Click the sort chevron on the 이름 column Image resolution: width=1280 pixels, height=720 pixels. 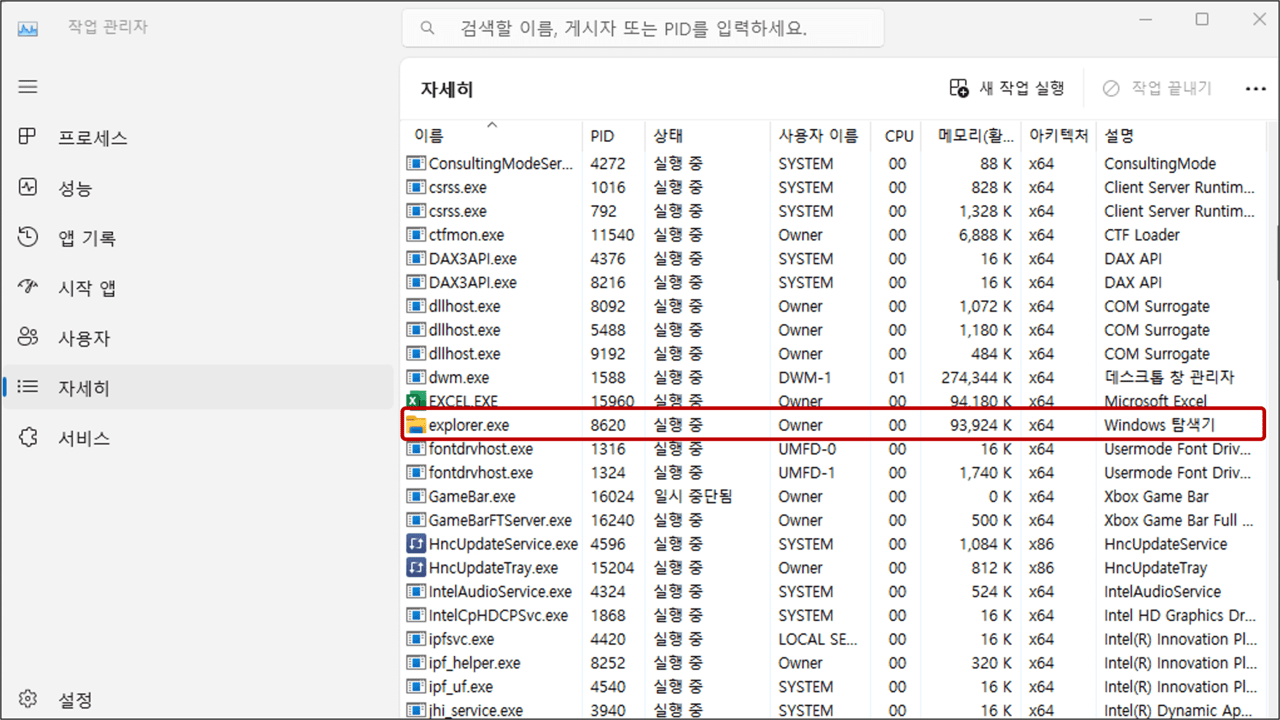pos(491,126)
